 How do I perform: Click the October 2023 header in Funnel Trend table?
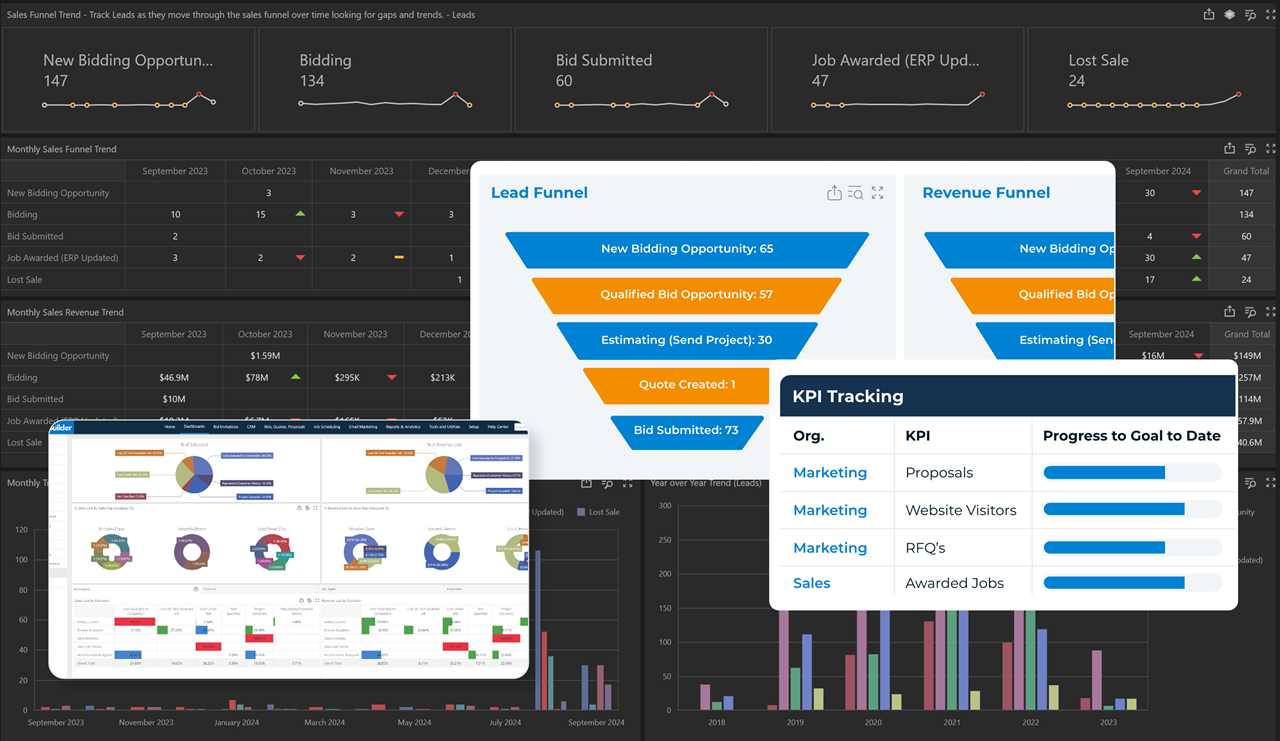click(269, 171)
